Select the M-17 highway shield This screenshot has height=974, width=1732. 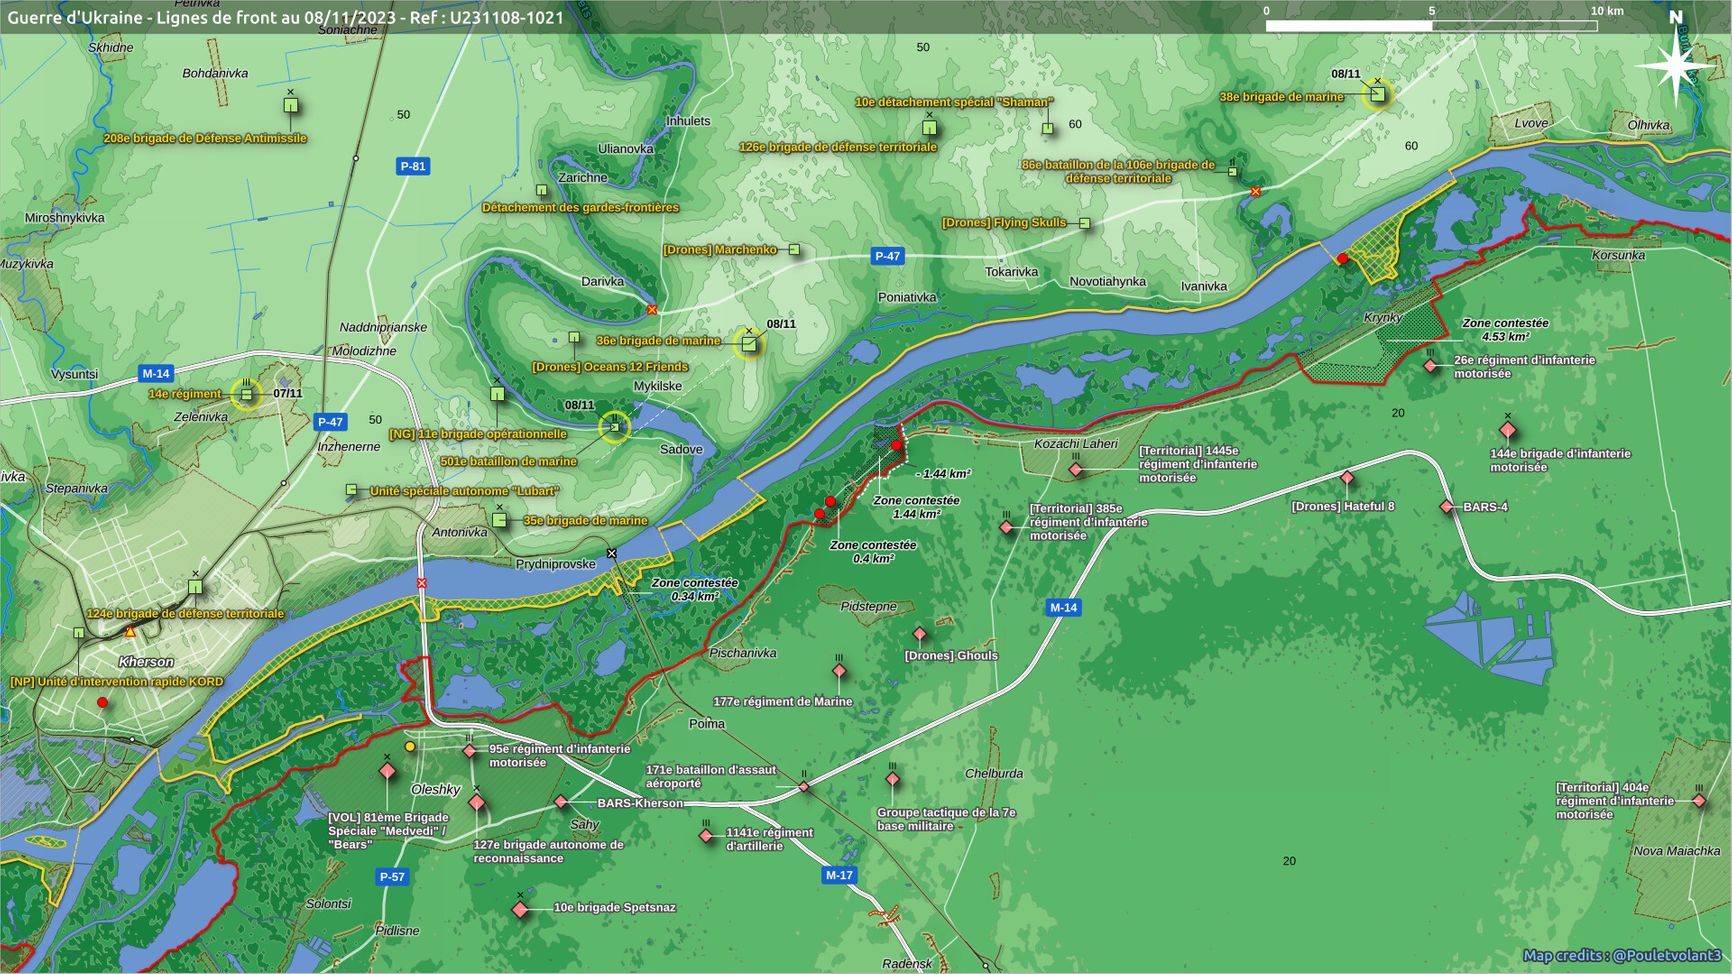[x=838, y=875]
